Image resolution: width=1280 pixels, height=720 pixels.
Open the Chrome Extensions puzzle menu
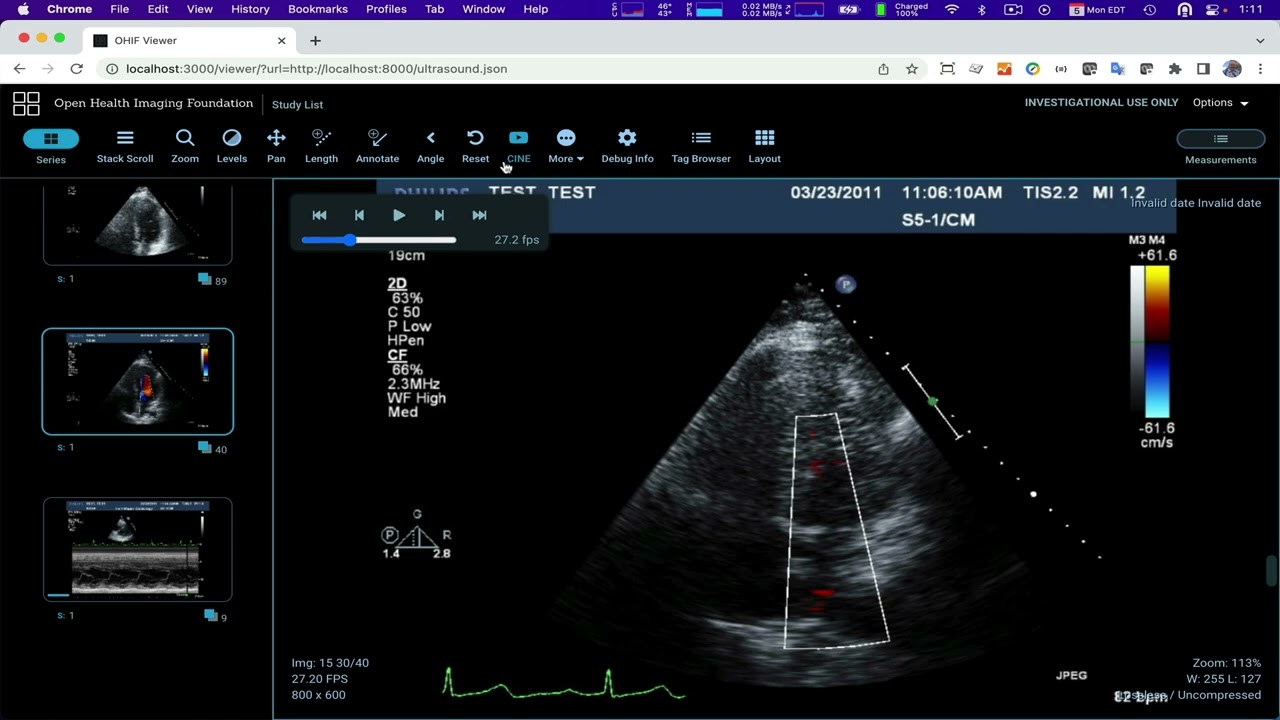(1175, 69)
